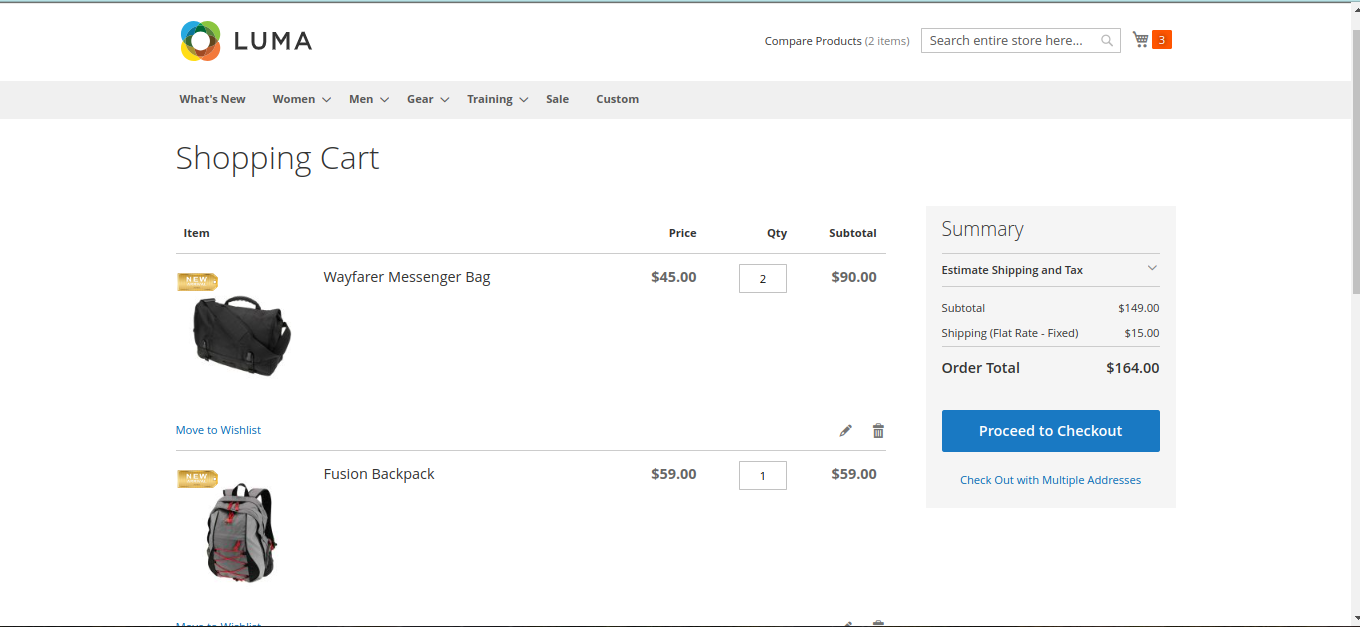Viewport: 1360px width, 627px height.
Task: Click the LUMA logo icon
Action: coord(201,41)
